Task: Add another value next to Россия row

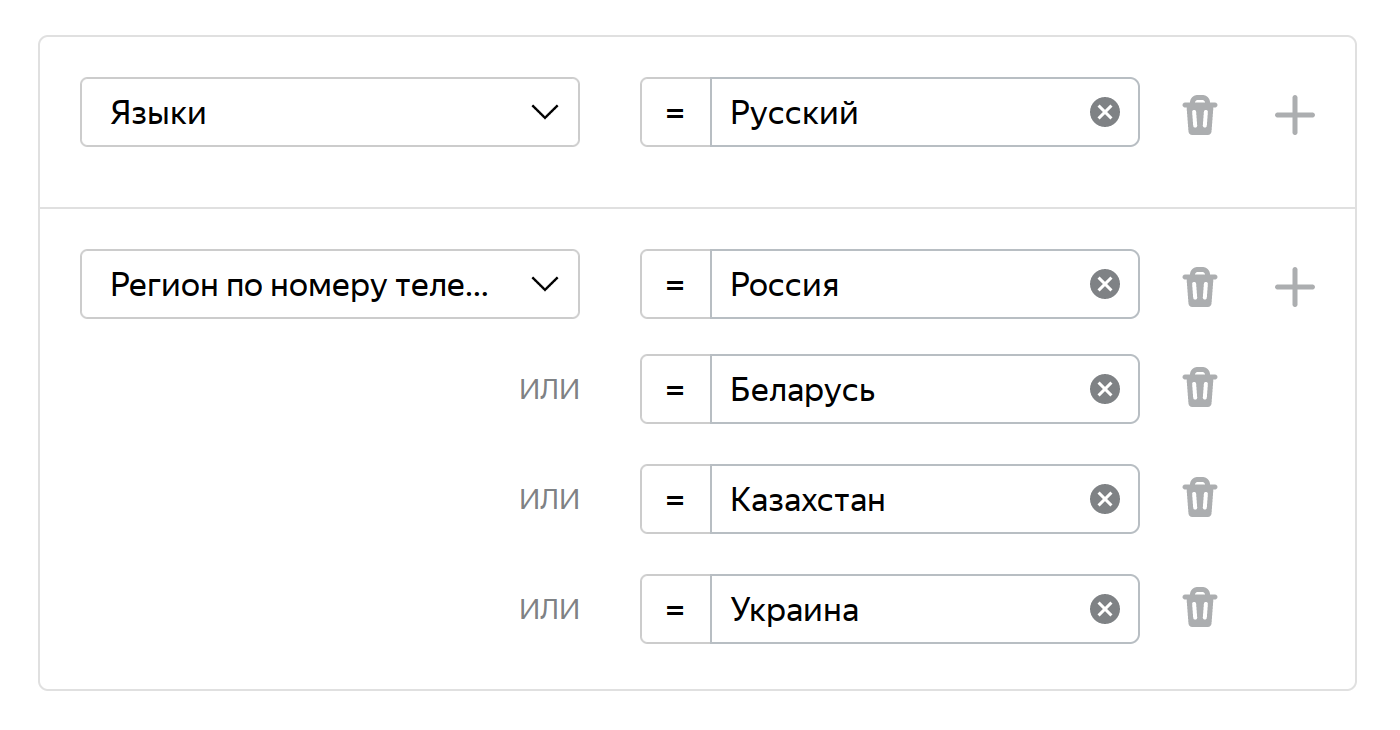Action: [x=1294, y=287]
